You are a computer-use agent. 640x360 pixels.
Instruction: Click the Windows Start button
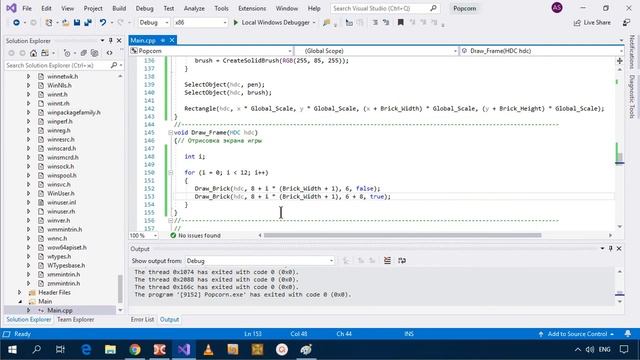tap(12, 349)
